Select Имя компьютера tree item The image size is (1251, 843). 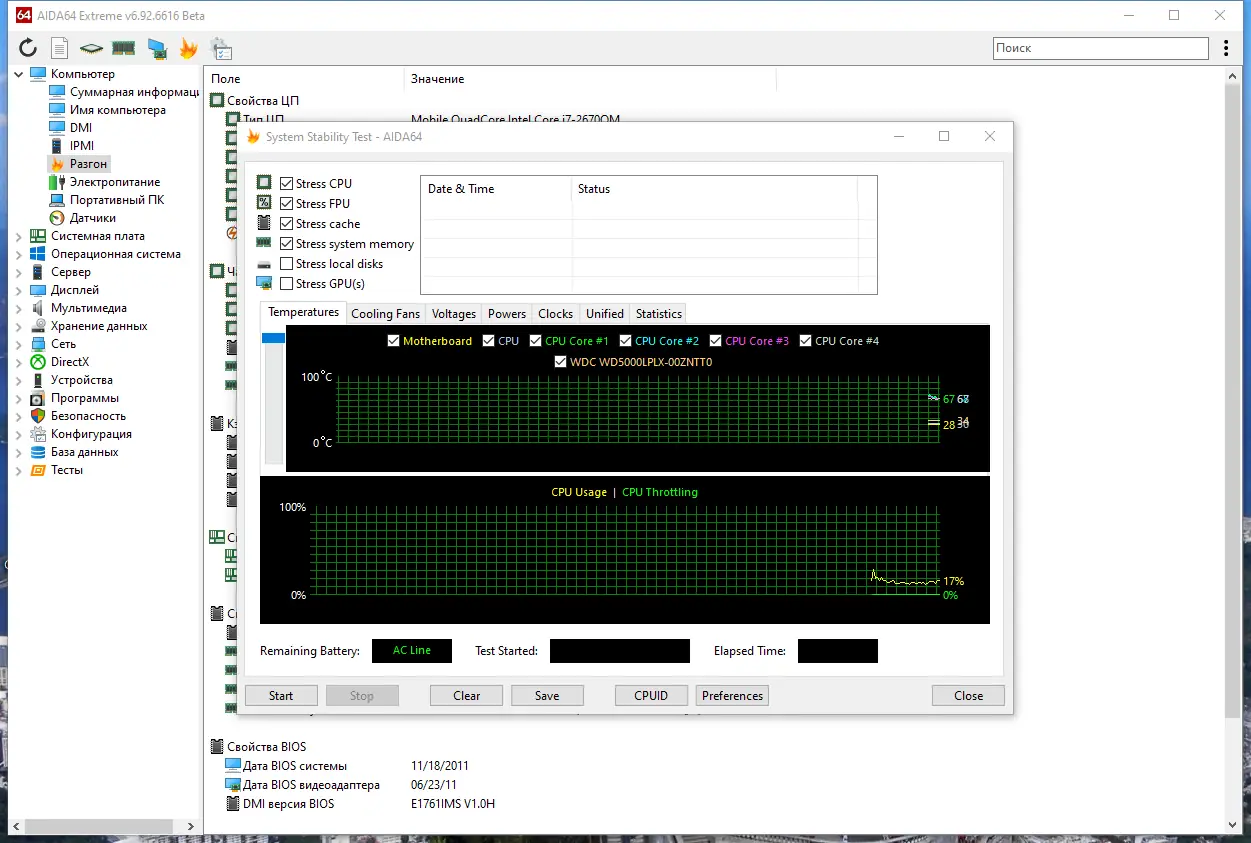(x=118, y=110)
